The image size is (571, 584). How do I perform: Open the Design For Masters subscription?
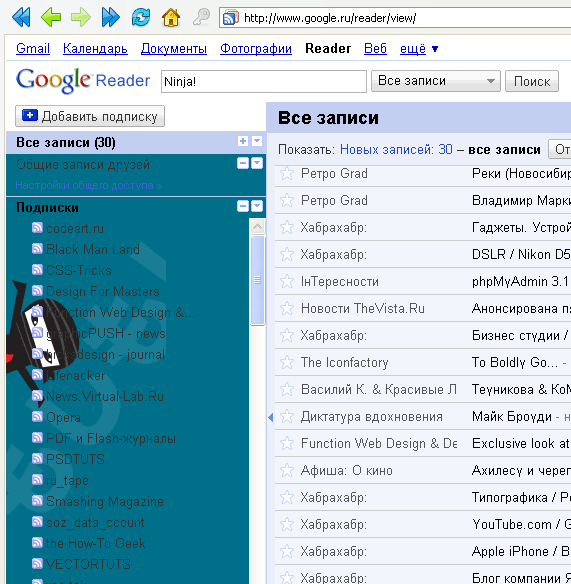coord(102,291)
